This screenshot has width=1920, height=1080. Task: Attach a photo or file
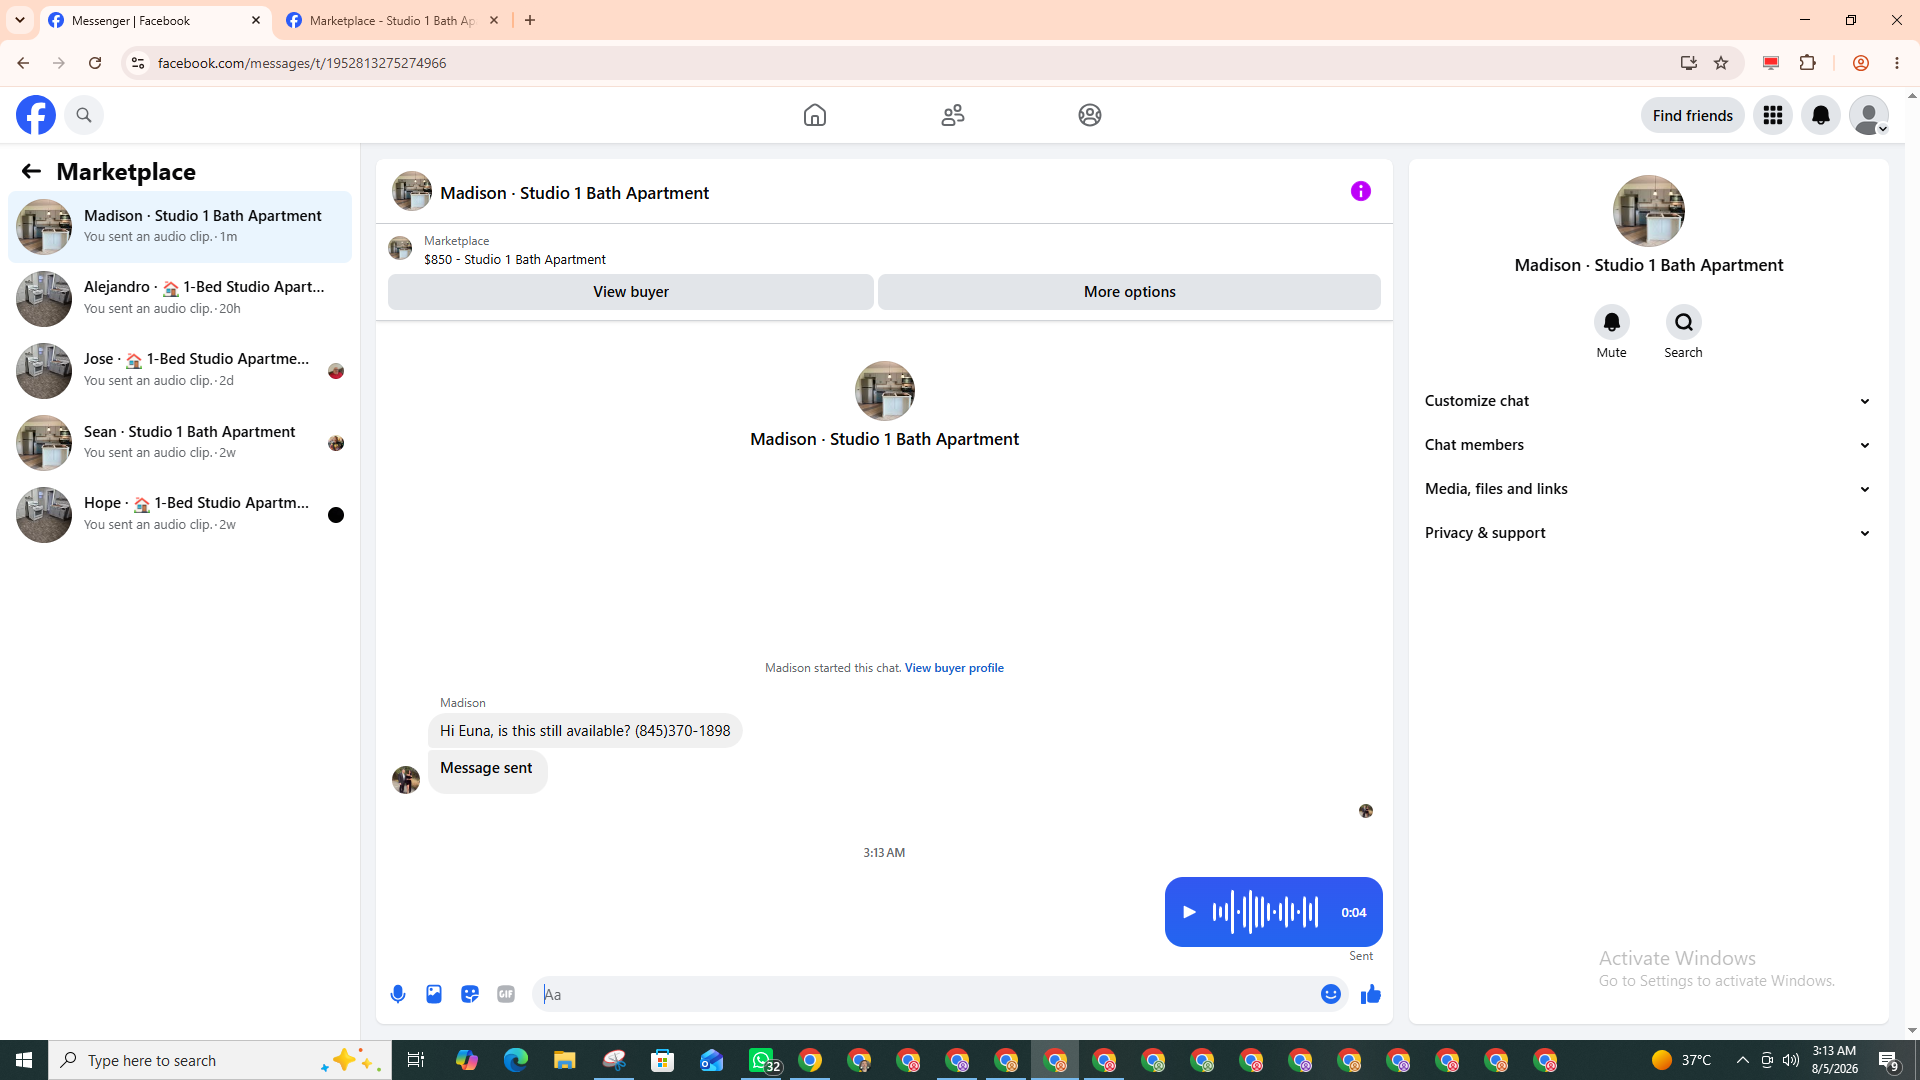tap(434, 994)
